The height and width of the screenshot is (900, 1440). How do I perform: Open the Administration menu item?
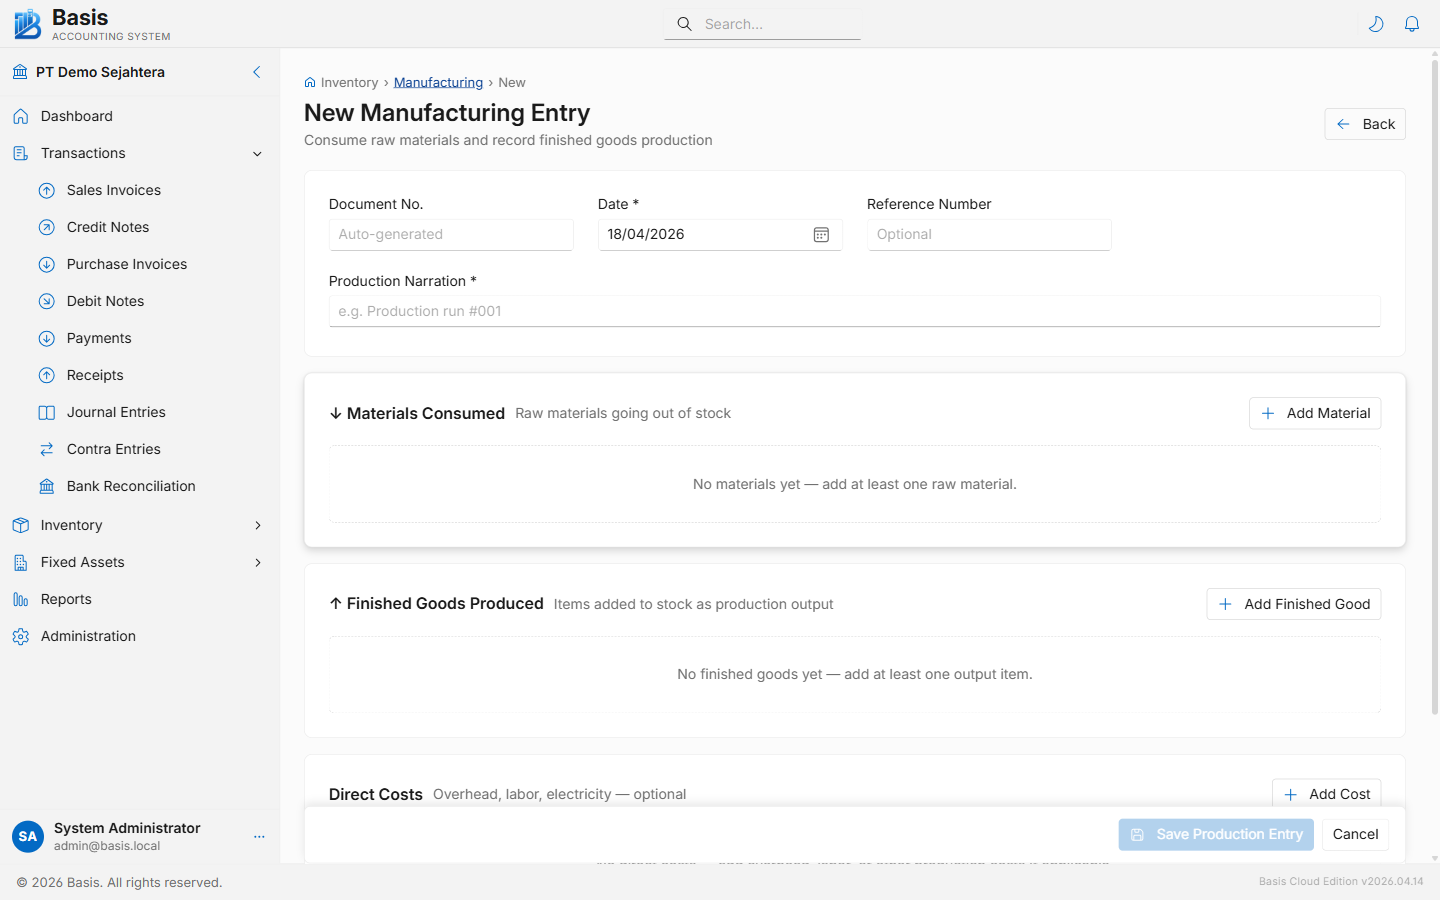(88, 636)
